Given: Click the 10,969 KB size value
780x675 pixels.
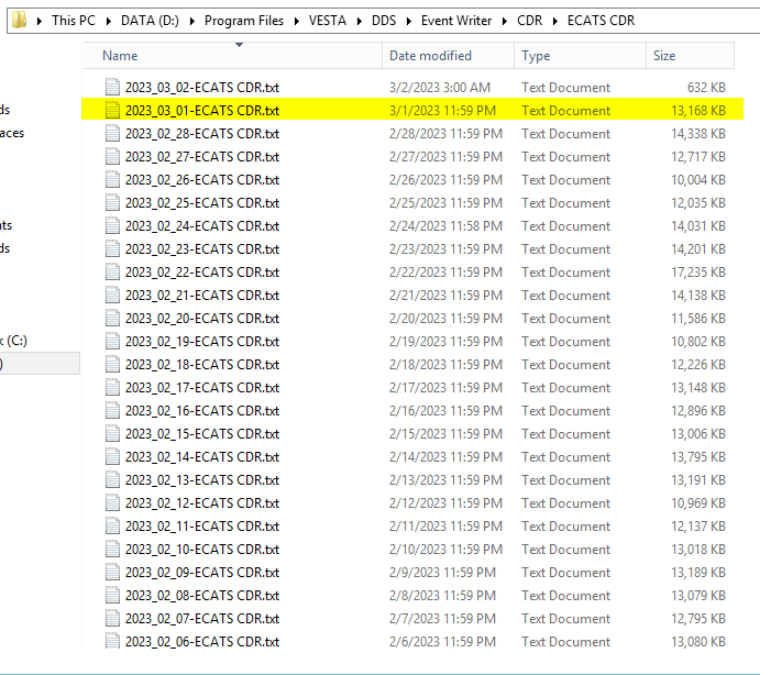Looking at the screenshot, I should pos(698,503).
